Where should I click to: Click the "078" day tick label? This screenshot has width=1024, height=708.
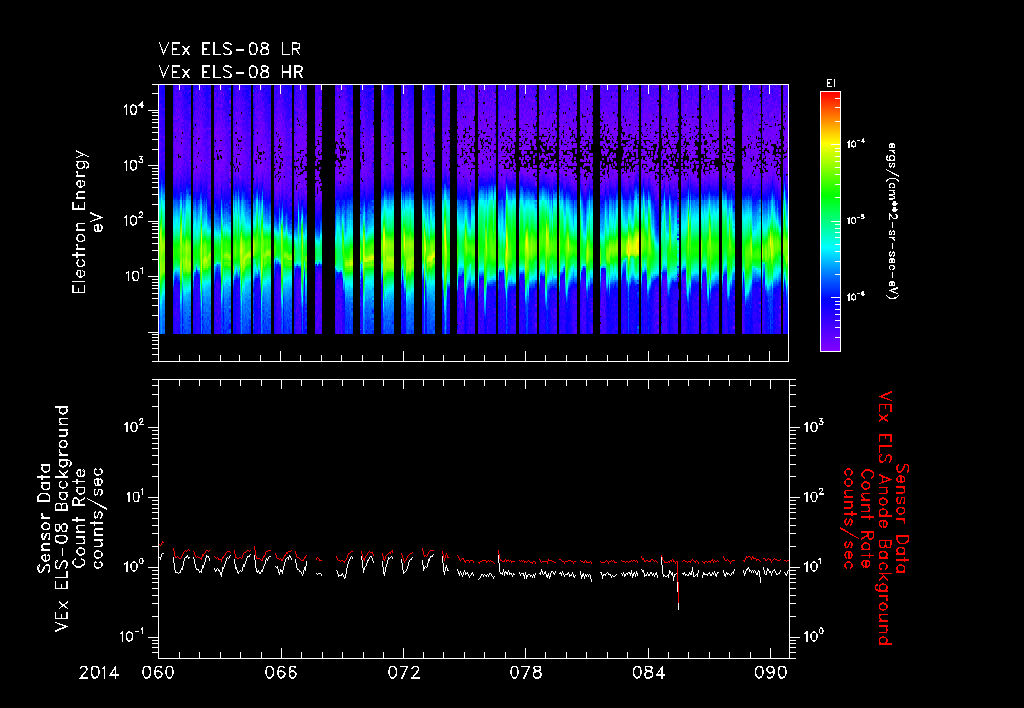(526, 673)
